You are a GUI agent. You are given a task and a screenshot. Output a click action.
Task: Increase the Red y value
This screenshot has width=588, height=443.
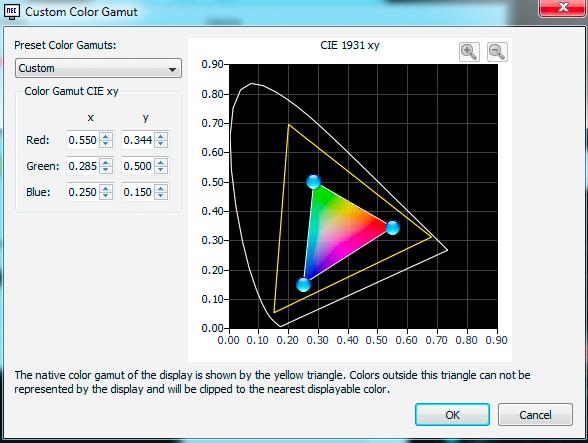[161, 136]
